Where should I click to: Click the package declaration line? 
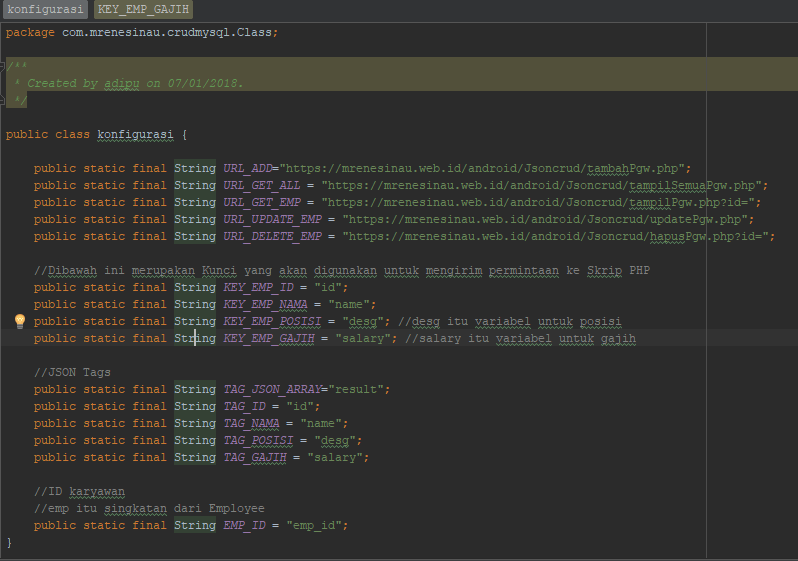pos(142,32)
